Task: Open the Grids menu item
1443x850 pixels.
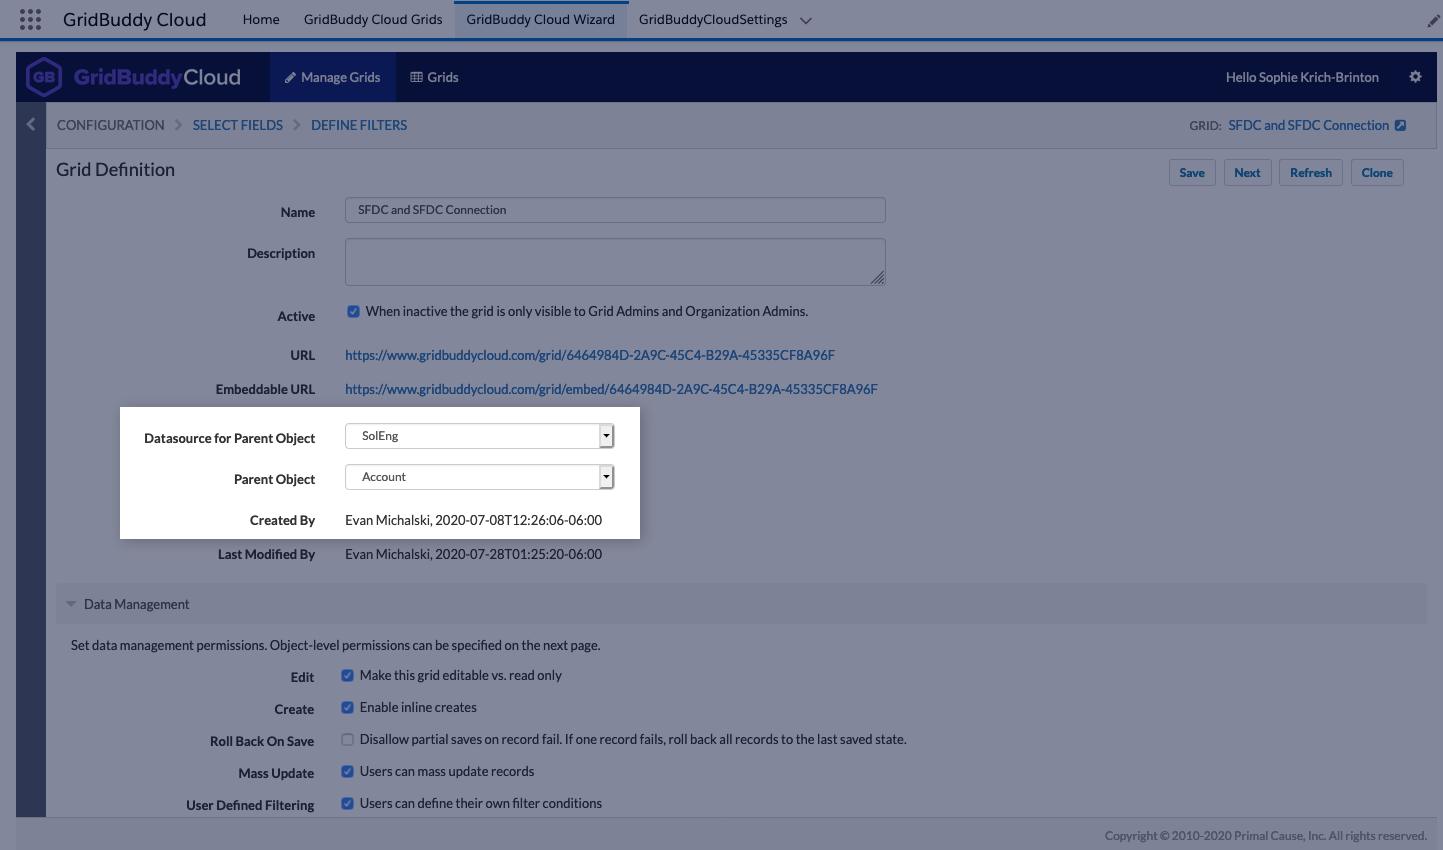Action: click(434, 77)
